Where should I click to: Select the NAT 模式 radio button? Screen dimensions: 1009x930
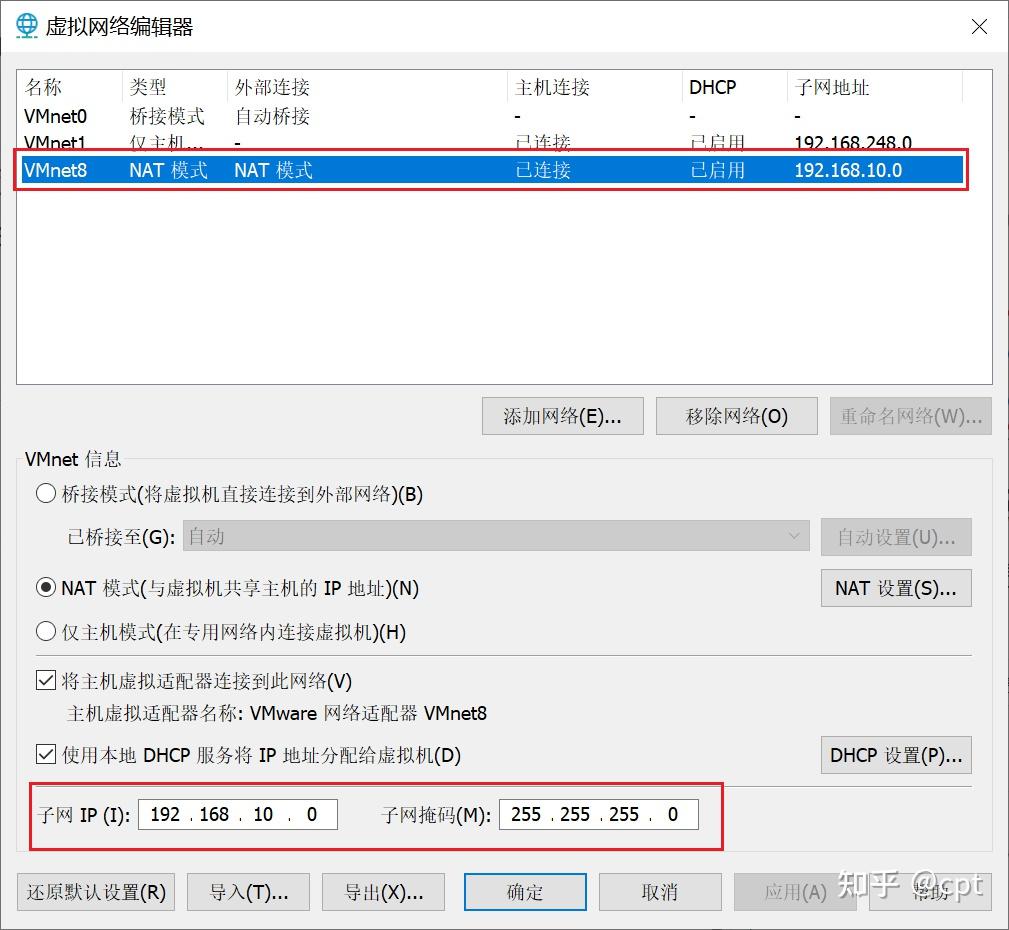tap(46, 588)
